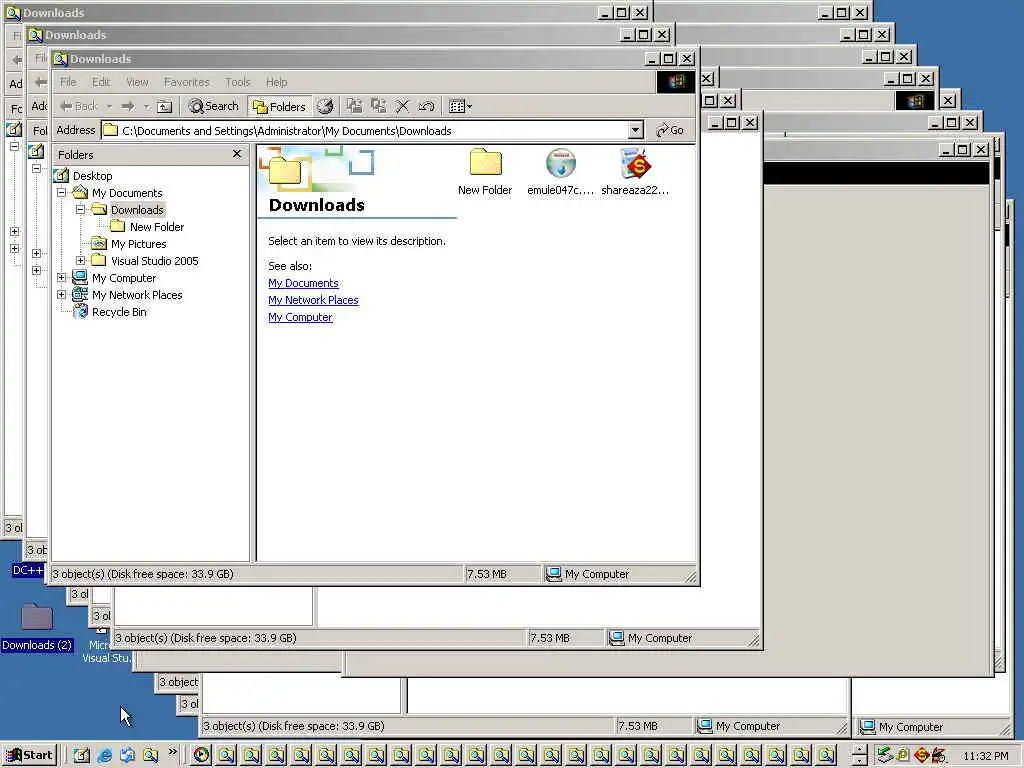
Task: Click the Delete X toolbar icon
Action: tap(402, 106)
